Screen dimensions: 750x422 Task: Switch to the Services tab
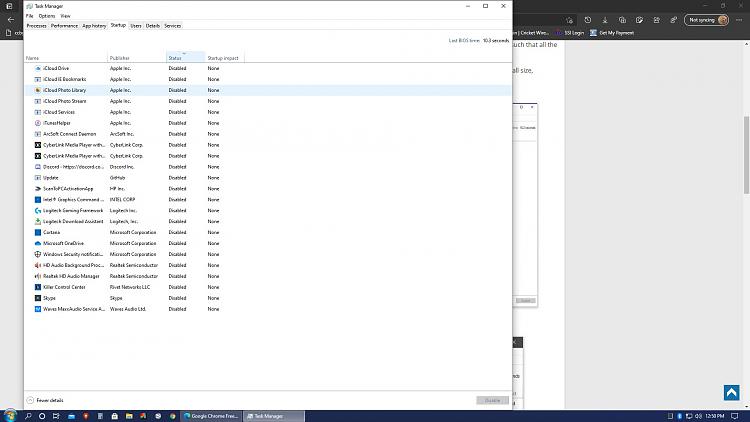tap(172, 26)
